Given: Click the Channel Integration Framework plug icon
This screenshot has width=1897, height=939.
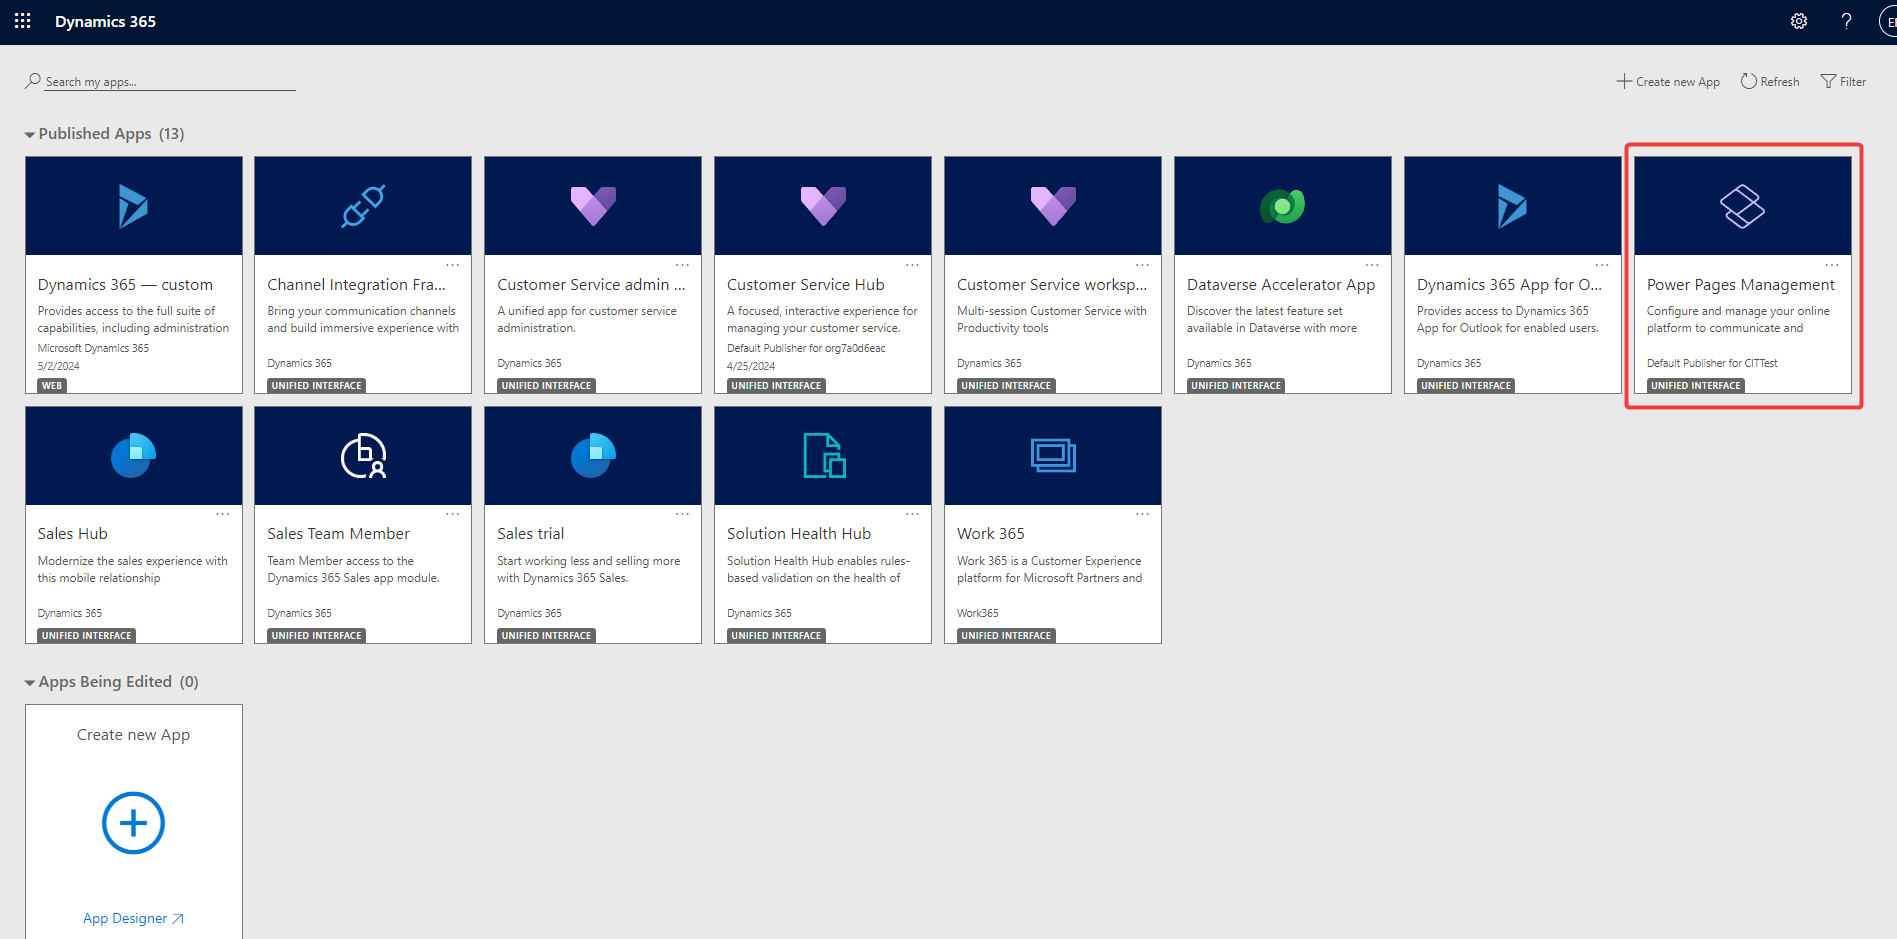Looking at the screenshot, I should click(x=363, y=206).
